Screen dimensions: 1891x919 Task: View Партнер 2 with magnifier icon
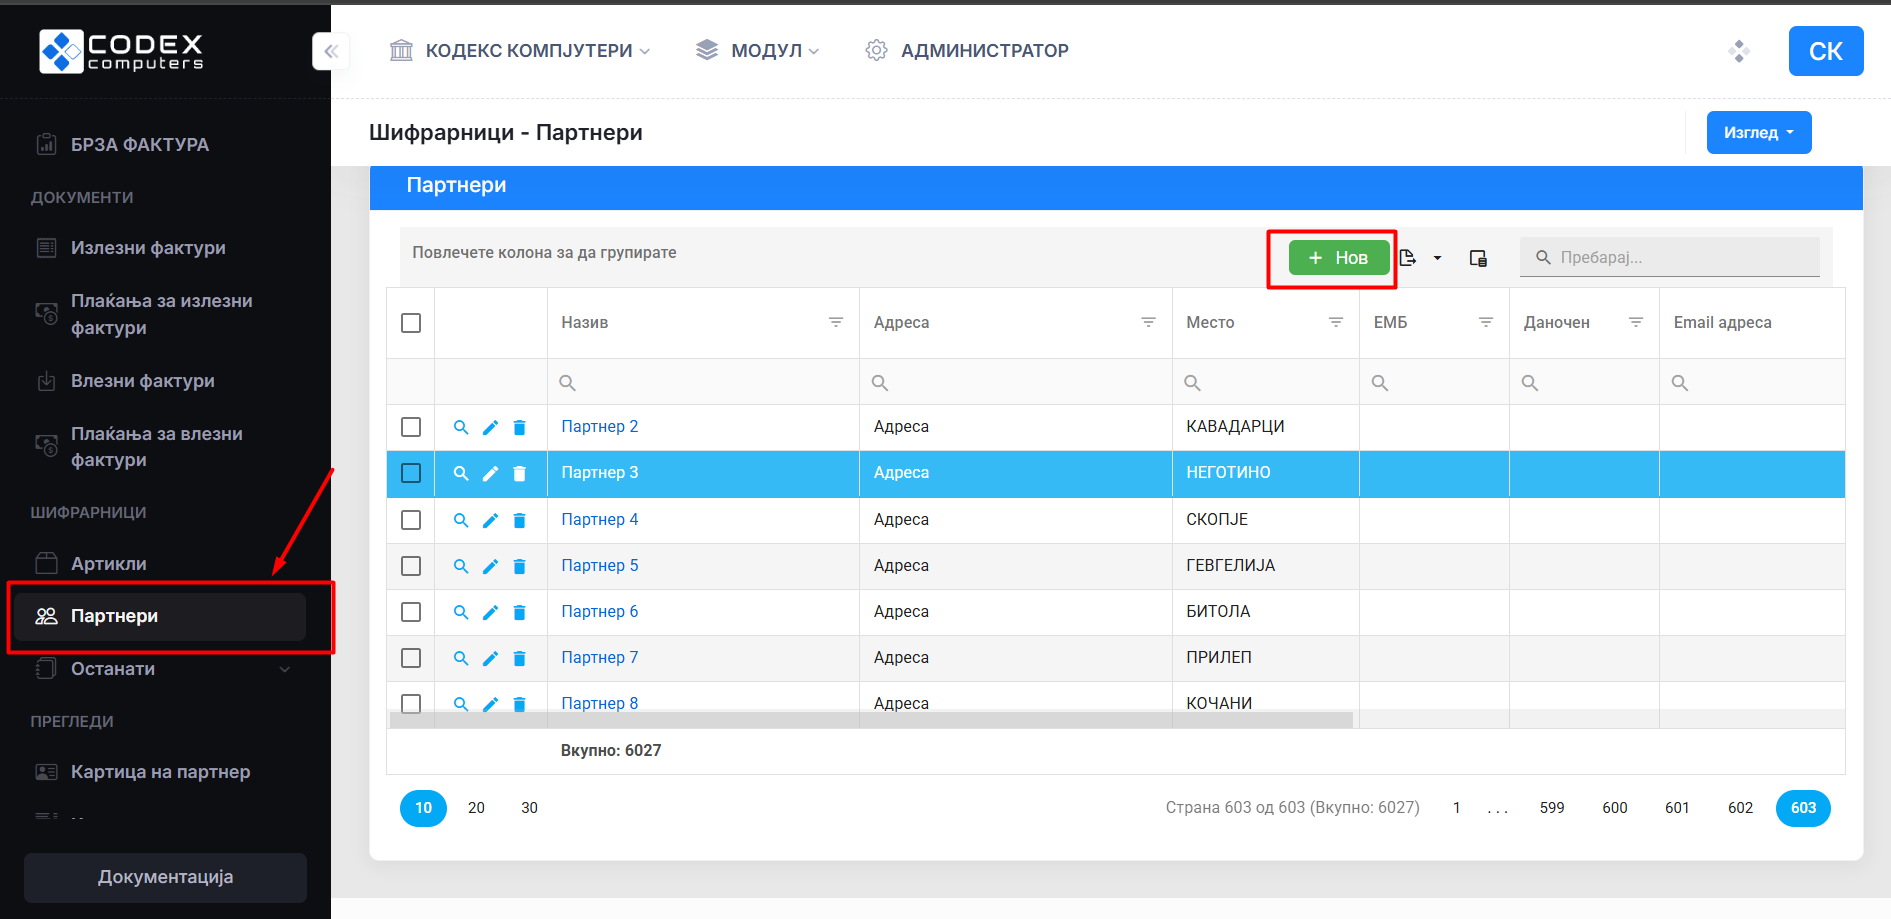[461, 427]
